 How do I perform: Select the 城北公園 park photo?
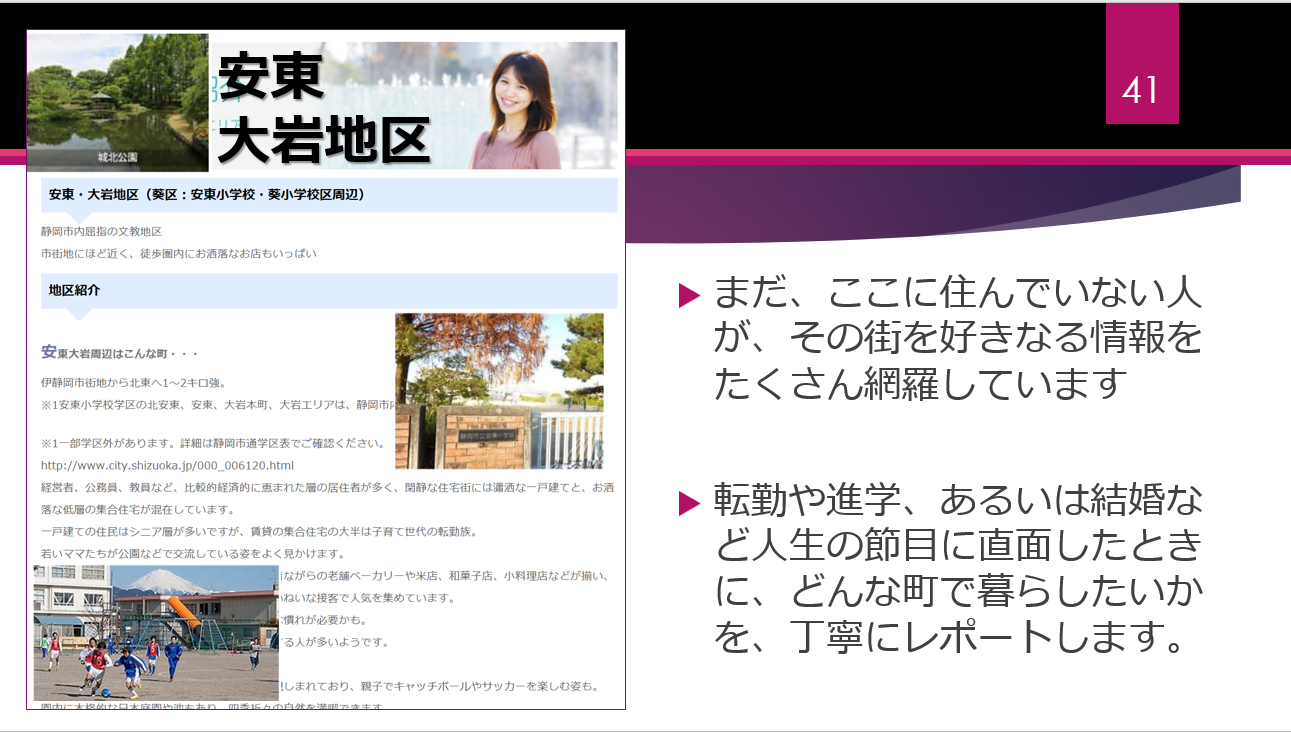click(x=117, y=101)
